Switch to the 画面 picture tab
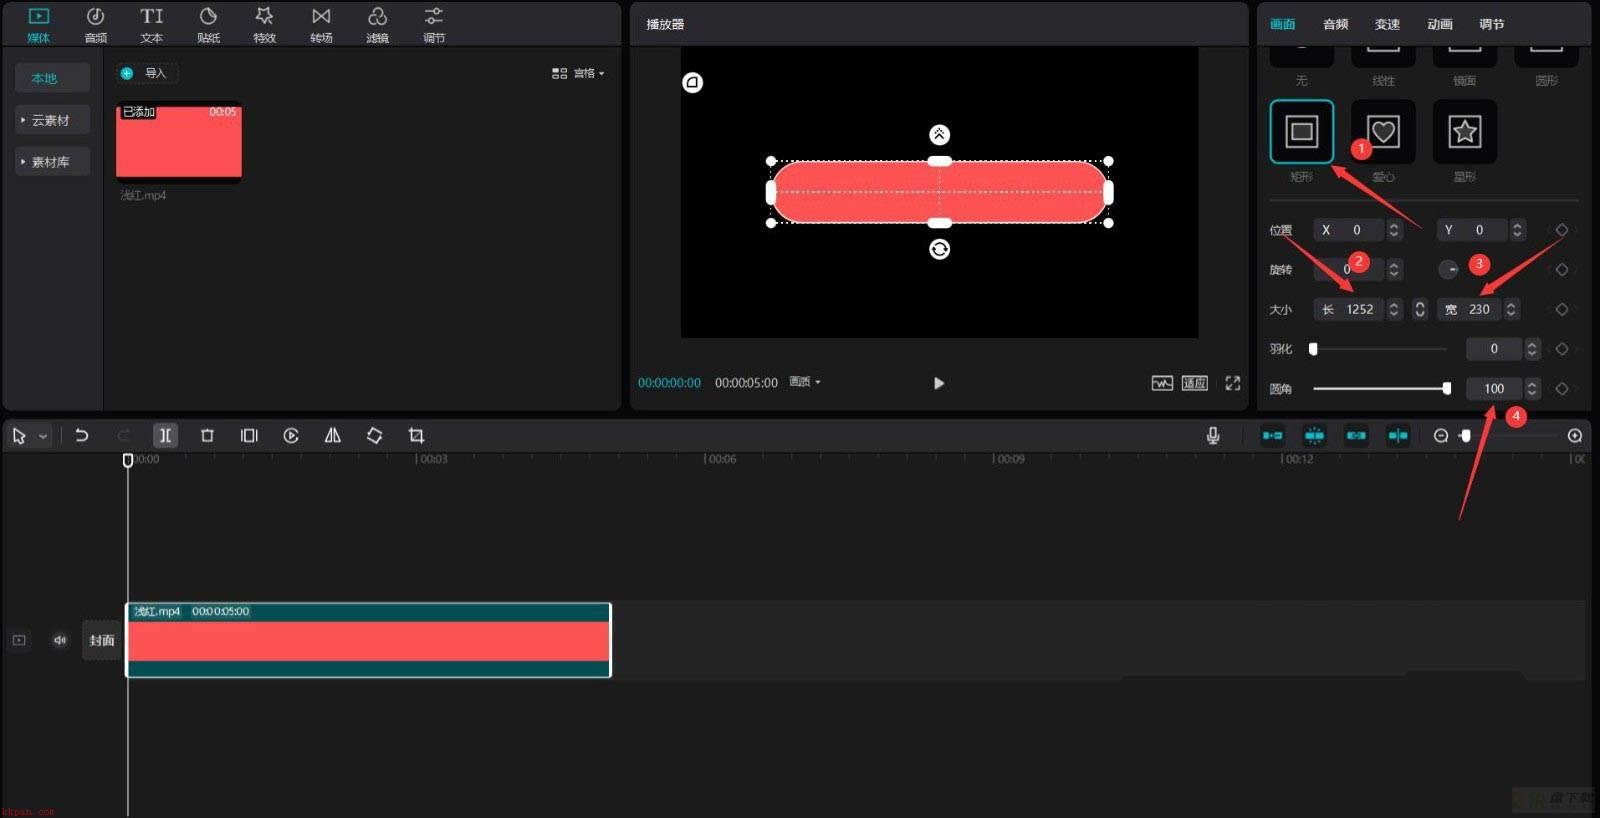The height and width of the screenshot is (818, 1600). pos(1283,24)
